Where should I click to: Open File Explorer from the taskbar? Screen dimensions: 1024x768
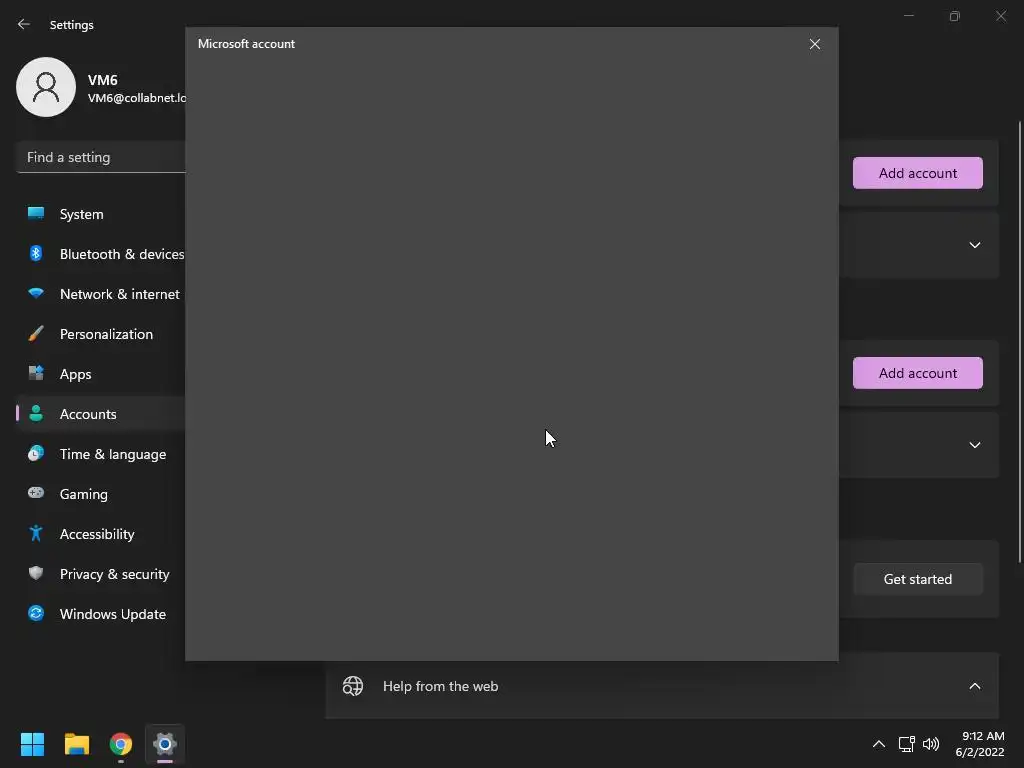[76, 744]
